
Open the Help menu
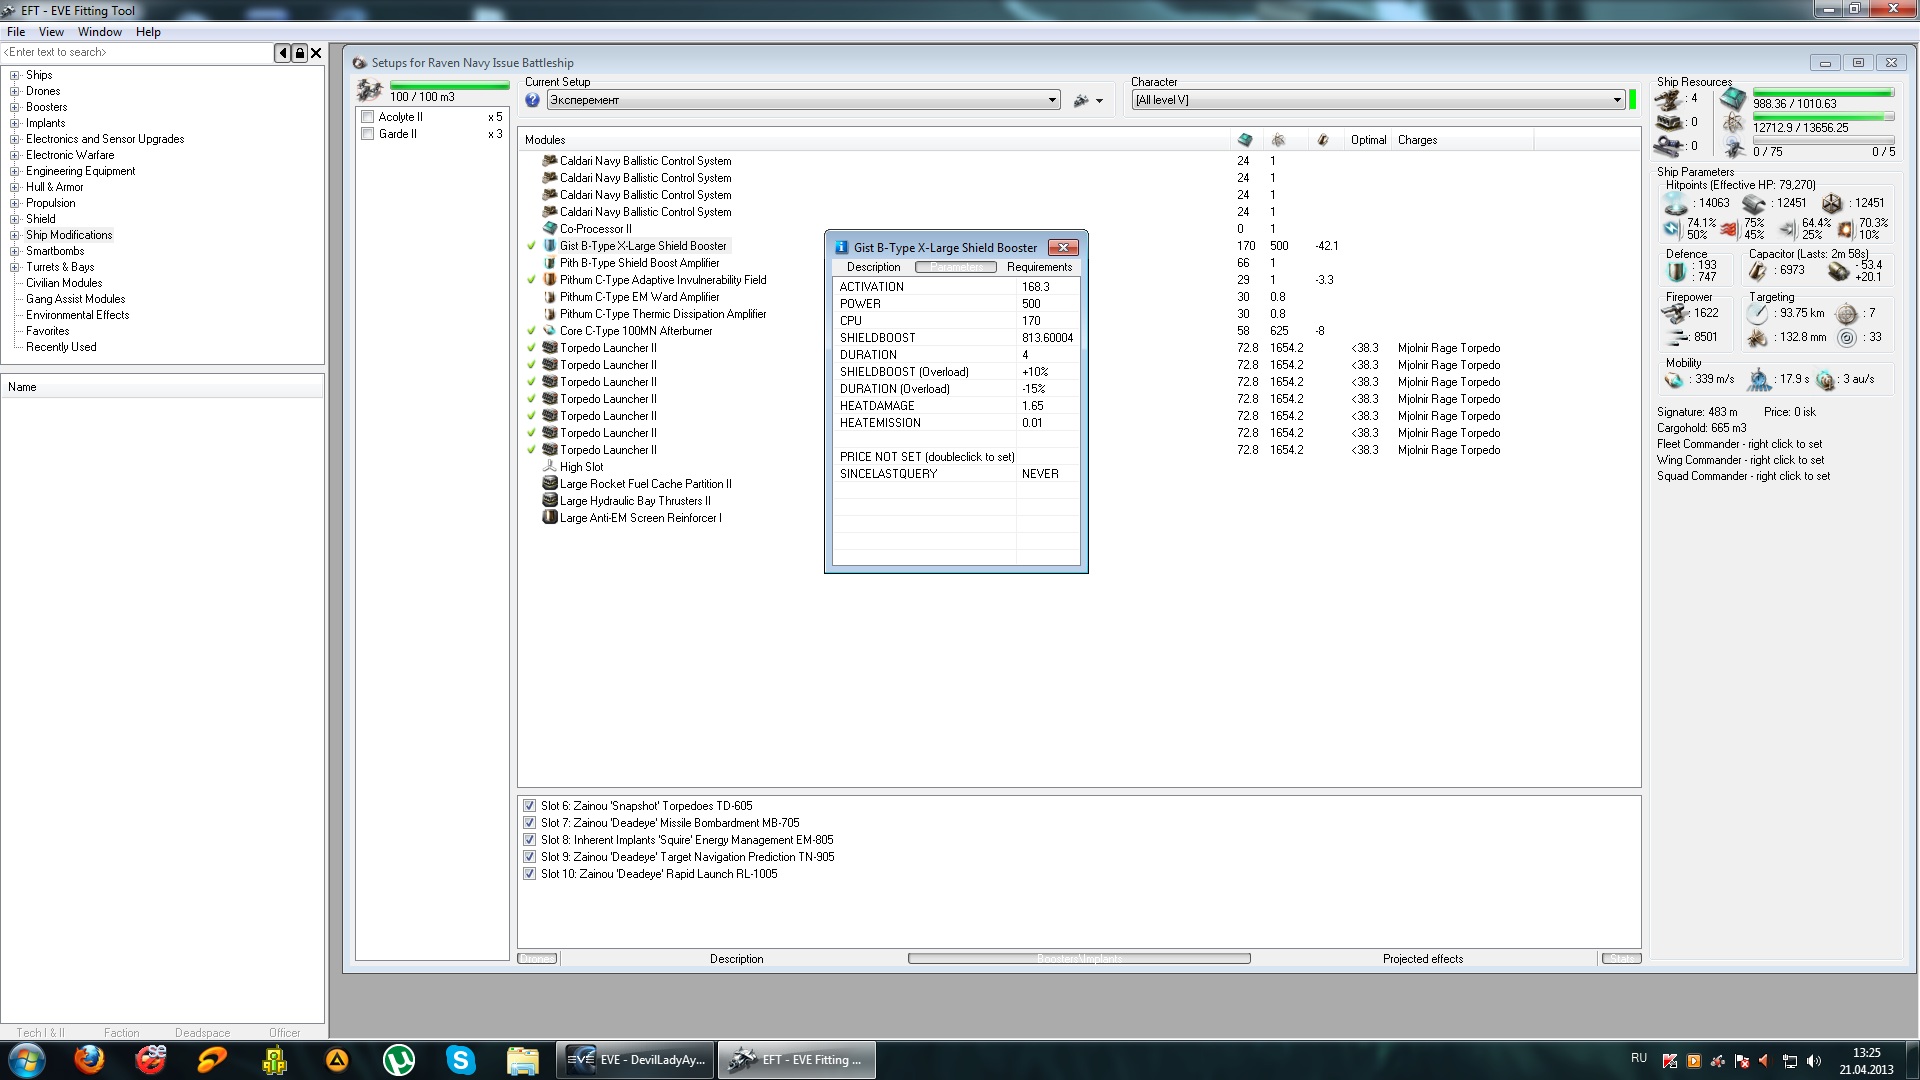click(148, 32)
